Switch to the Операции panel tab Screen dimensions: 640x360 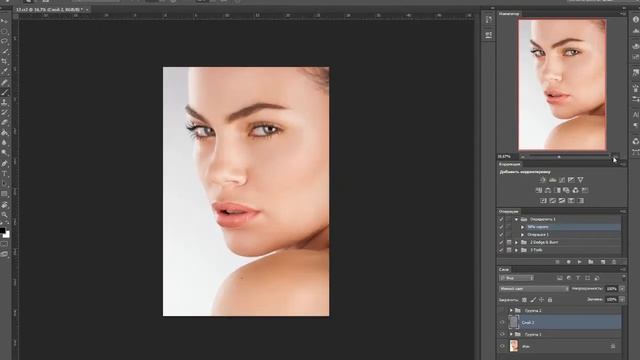point(509,211)
